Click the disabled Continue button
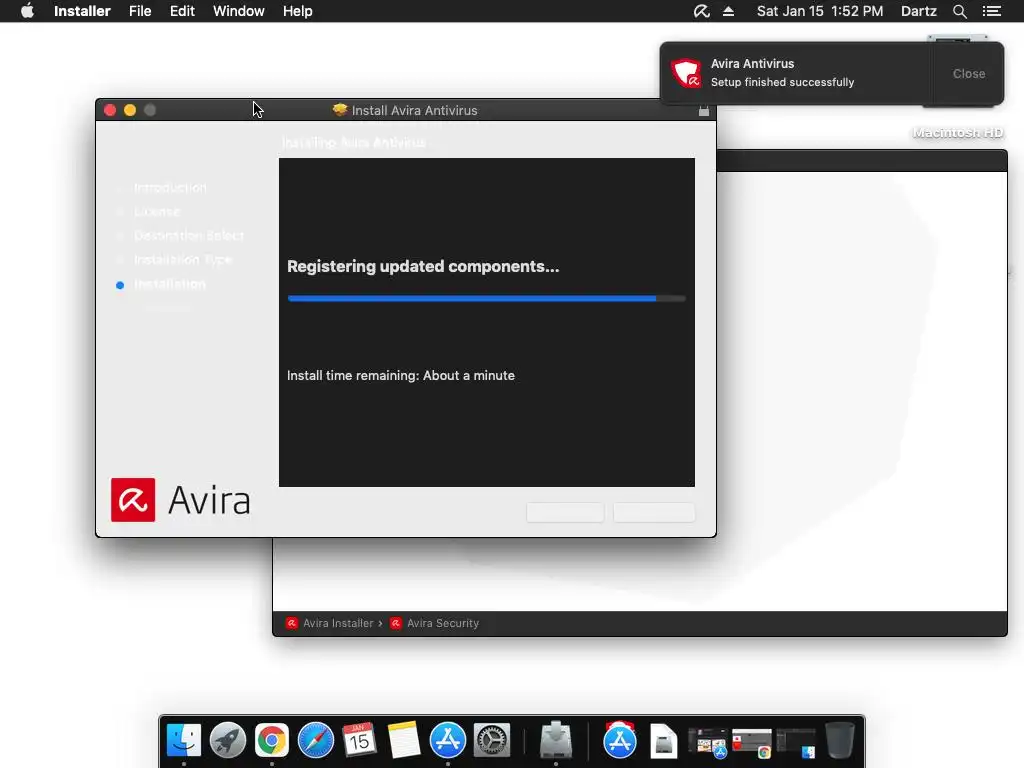 point(654,513)
